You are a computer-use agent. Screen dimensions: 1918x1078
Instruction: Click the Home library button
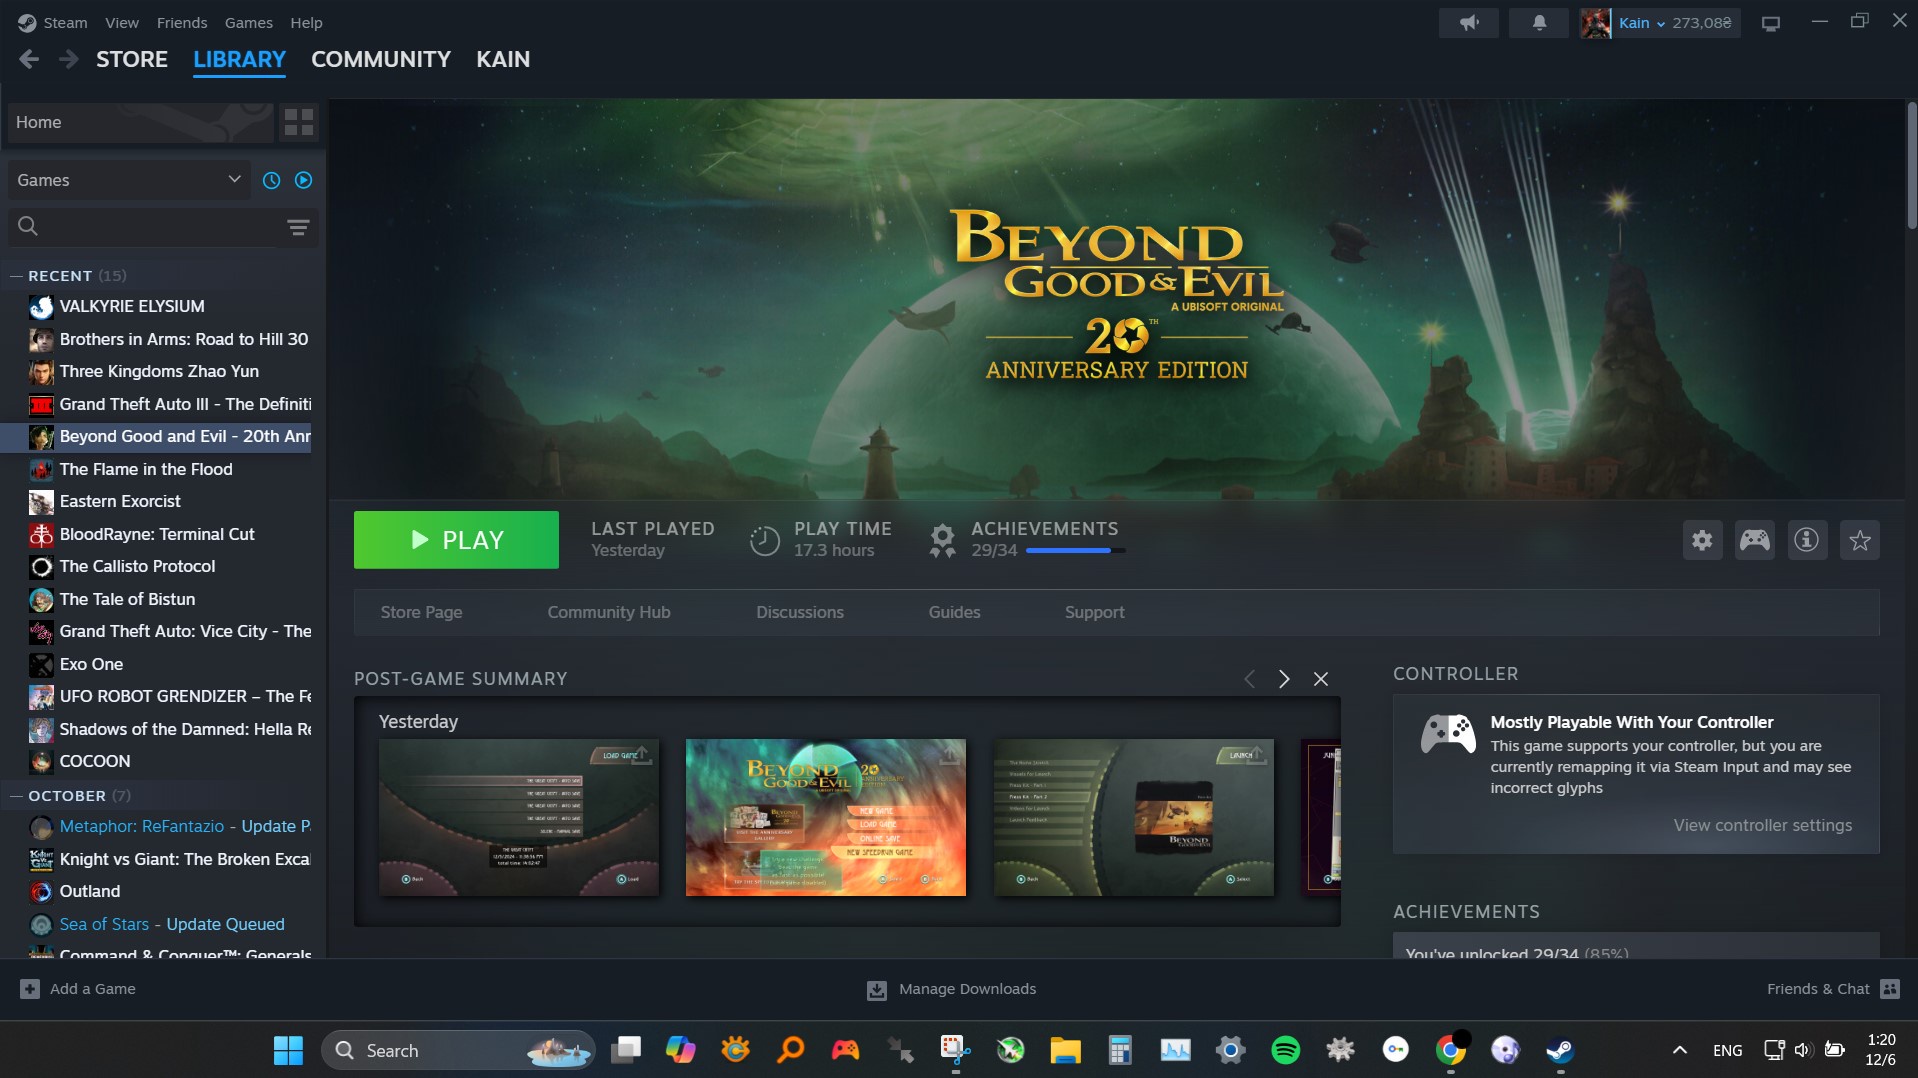(140, 122)
